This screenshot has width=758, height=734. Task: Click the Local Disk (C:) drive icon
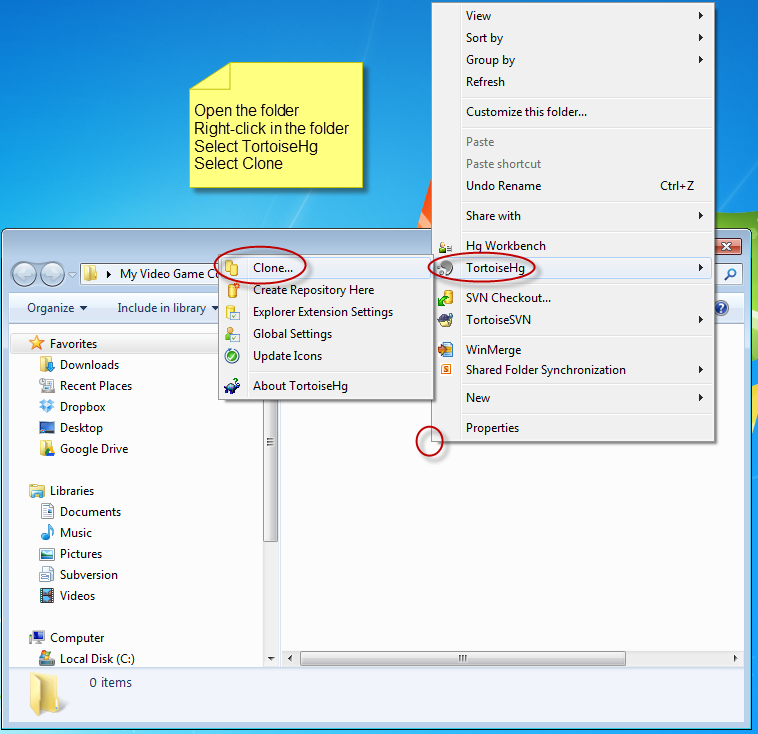[x=47, y=658]
